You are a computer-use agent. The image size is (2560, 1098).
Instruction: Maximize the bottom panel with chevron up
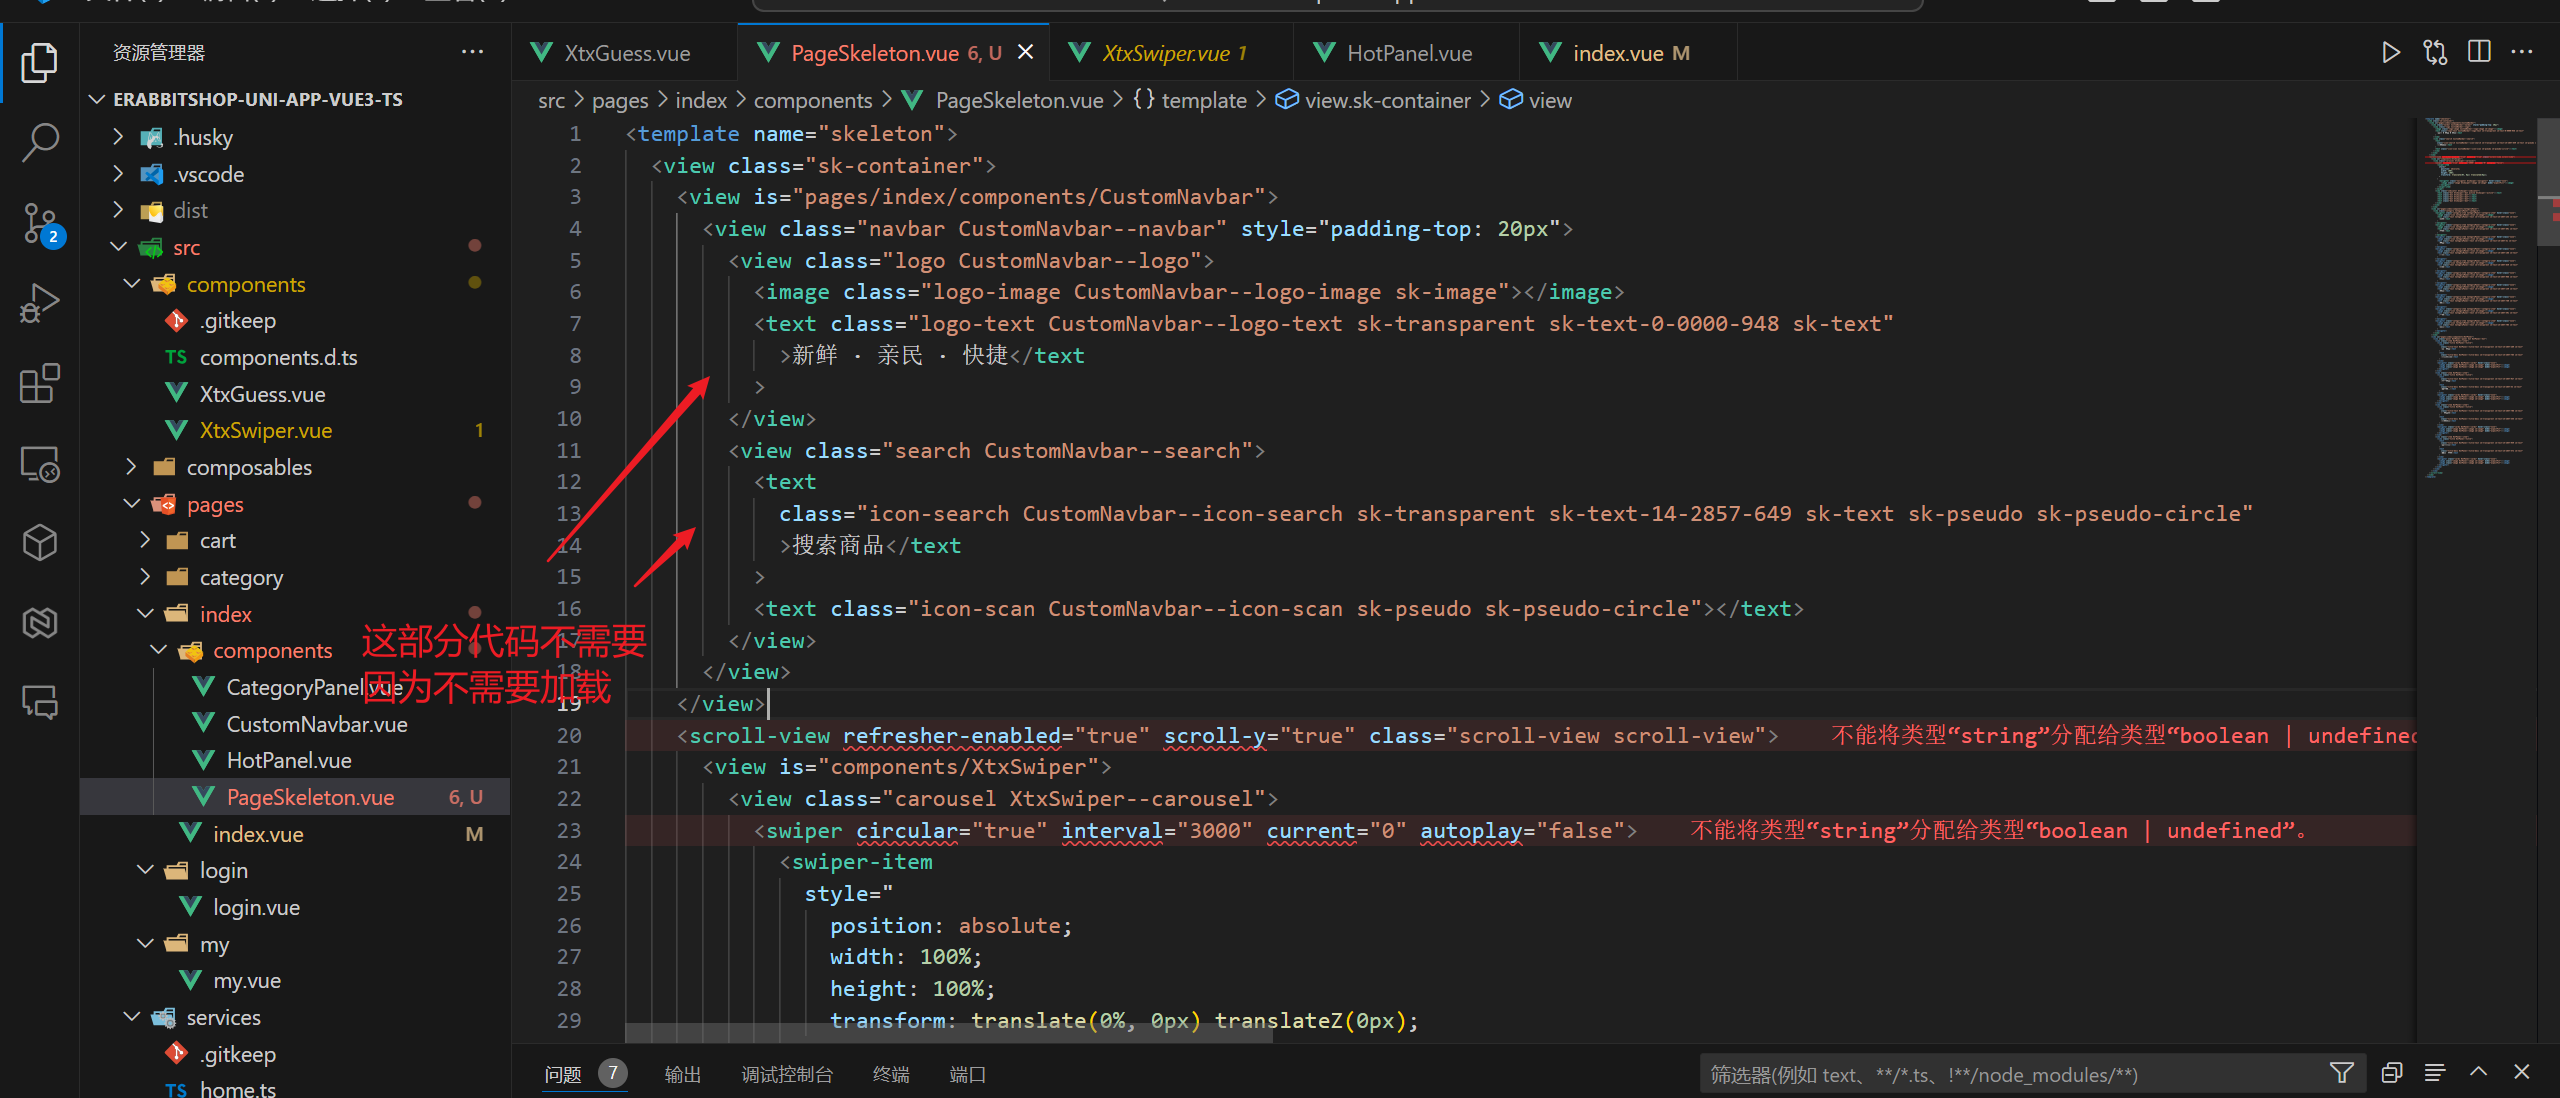point(2478,1073)
